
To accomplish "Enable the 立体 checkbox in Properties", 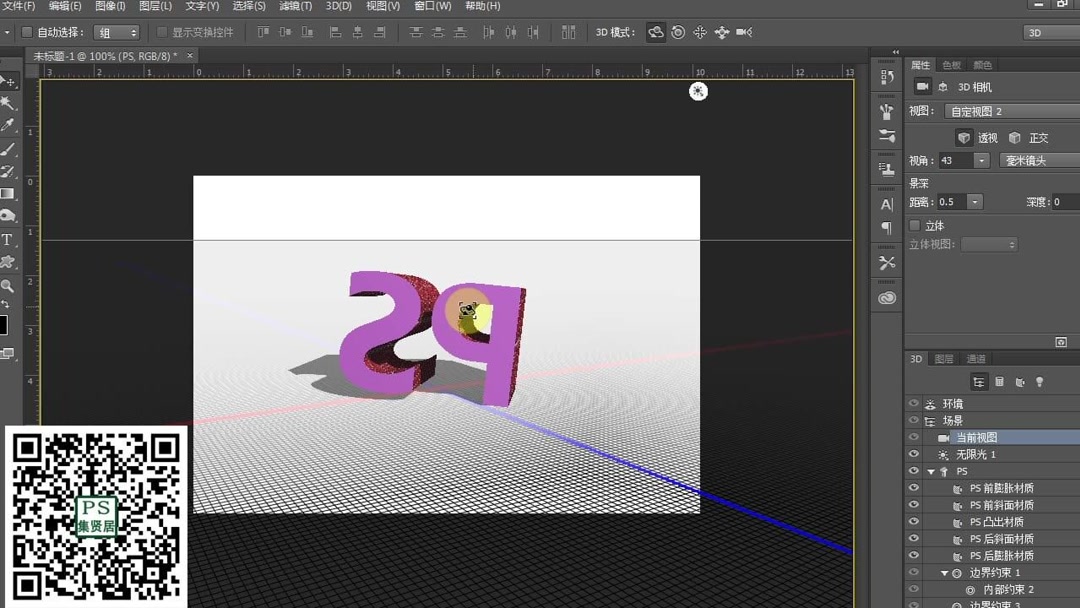I will 915,226.
